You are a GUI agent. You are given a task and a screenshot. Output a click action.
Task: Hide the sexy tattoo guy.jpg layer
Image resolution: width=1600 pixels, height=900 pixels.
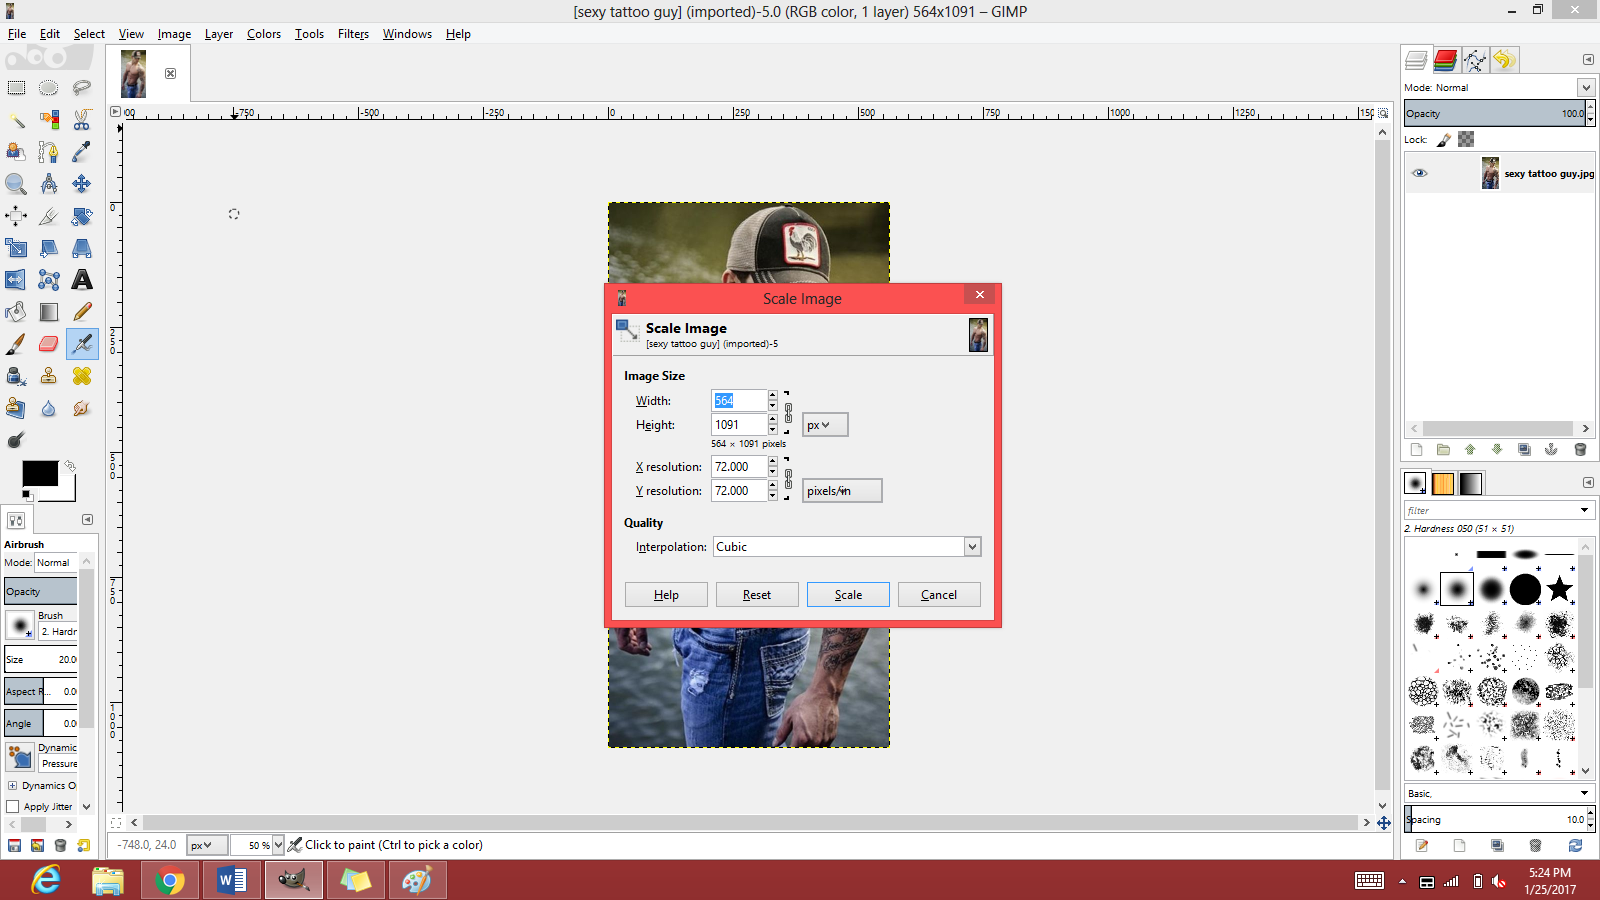click(1419, 173)
